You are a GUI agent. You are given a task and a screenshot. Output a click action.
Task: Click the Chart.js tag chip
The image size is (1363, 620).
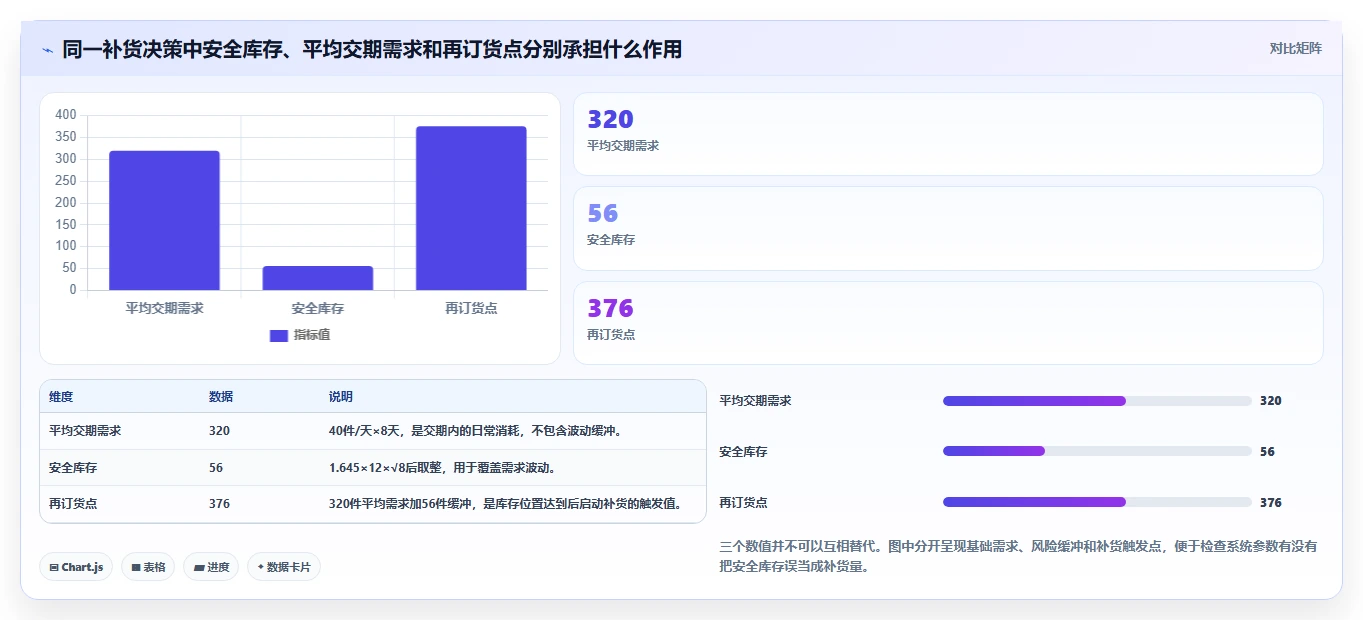pyautogui.click(x=76, y=567)
